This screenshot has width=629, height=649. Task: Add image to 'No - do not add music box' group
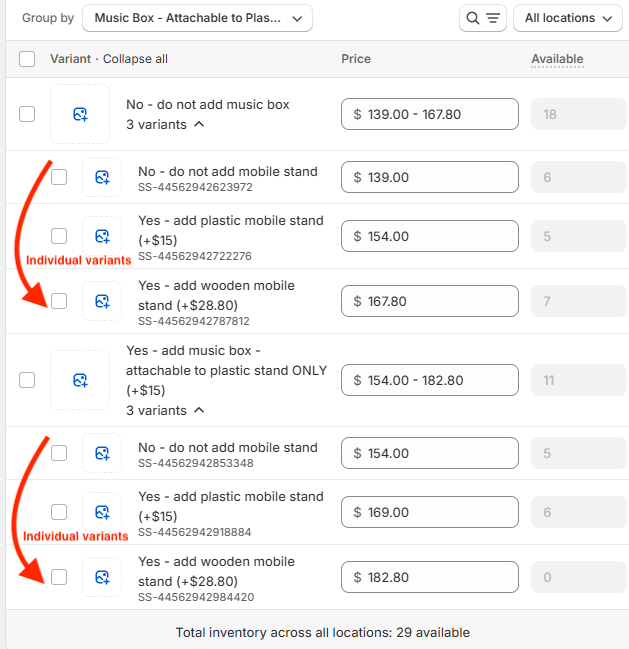(x=80, y=114)
